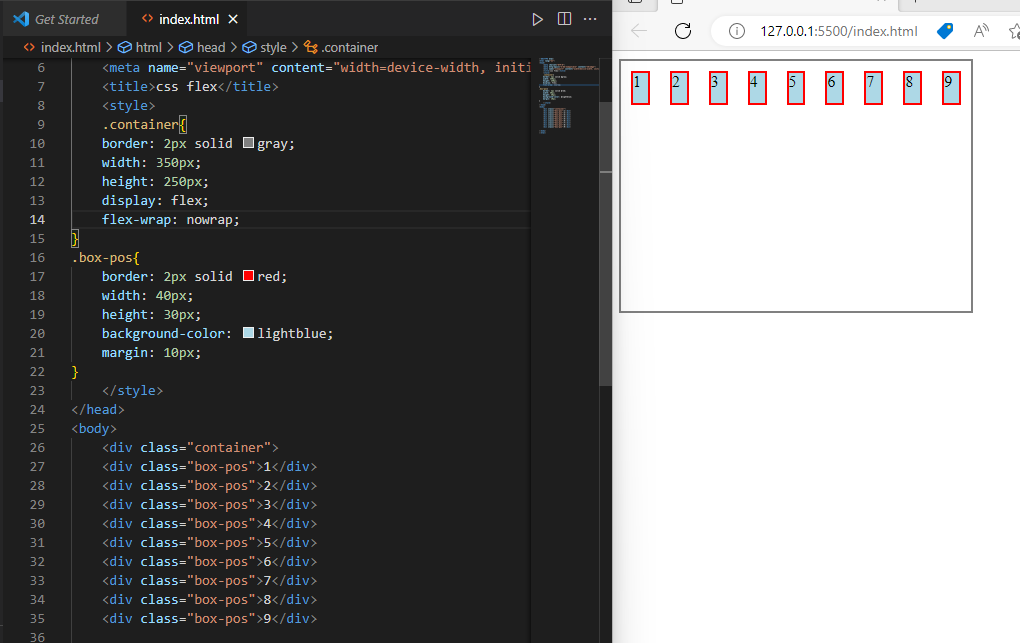
Task: Click the div class="container" line
Action: pos(190,447)
